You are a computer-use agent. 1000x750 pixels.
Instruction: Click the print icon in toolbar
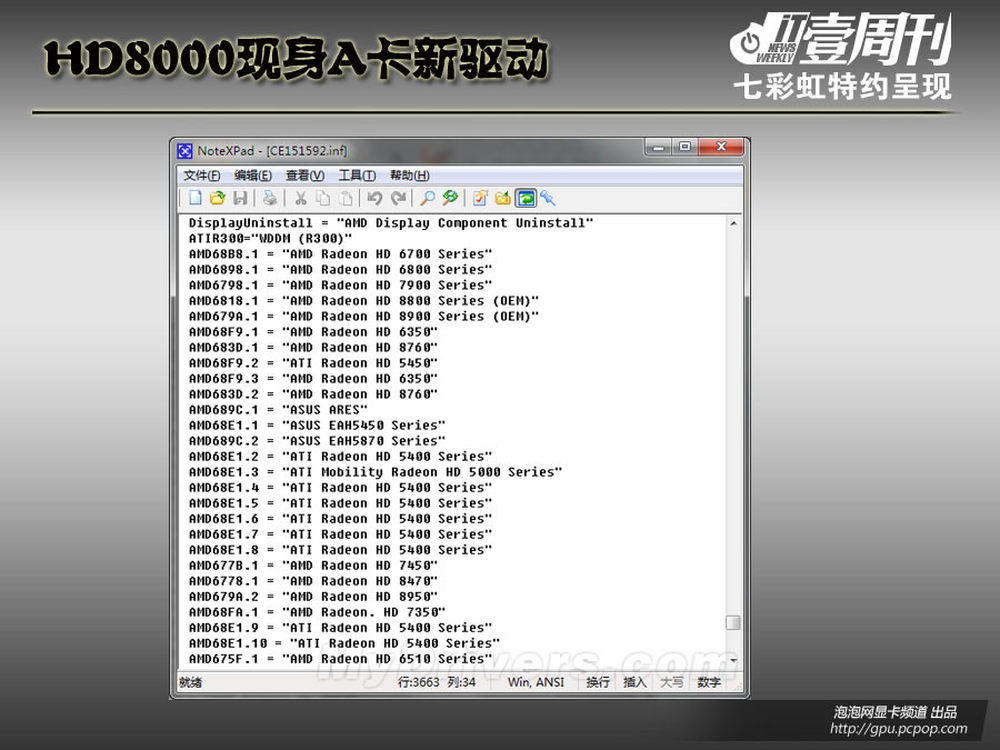coord(270,198)
